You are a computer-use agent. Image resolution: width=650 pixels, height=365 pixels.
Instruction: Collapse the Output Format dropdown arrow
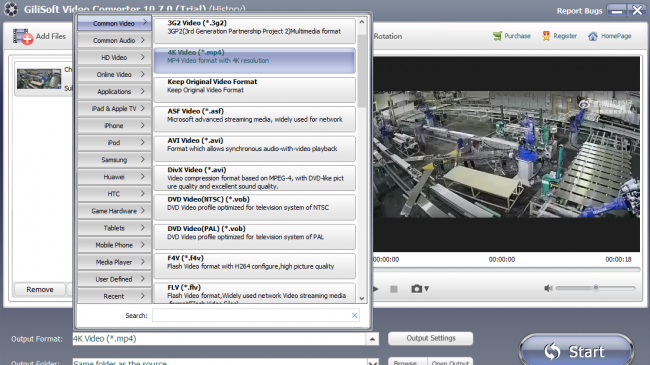(372, 339)
